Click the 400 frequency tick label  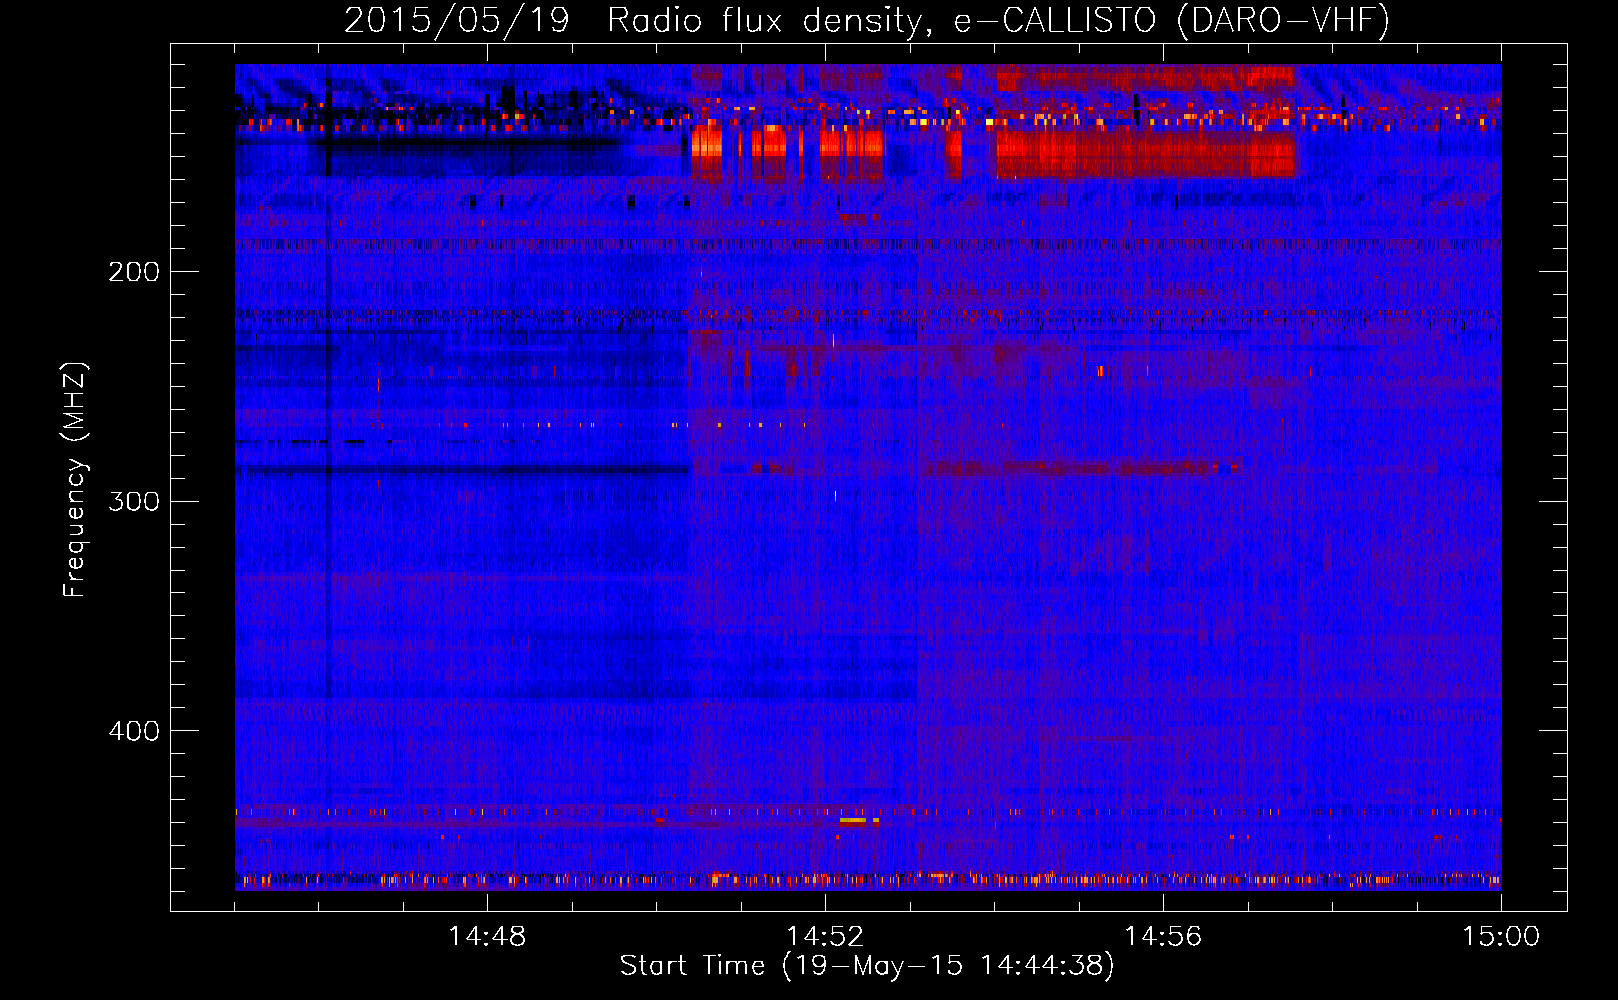[134, 731]
